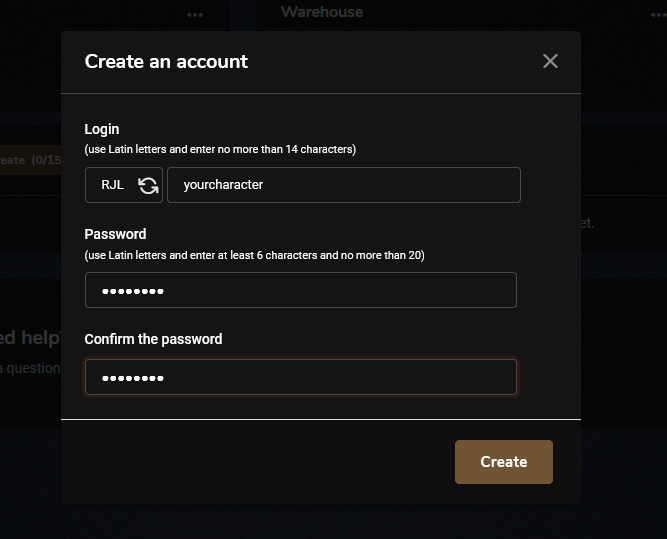Click the Create an account title

[166, 61]
